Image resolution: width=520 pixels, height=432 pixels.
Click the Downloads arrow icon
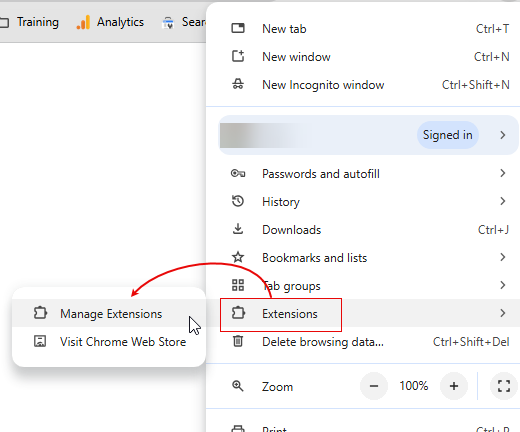(238, 229)
